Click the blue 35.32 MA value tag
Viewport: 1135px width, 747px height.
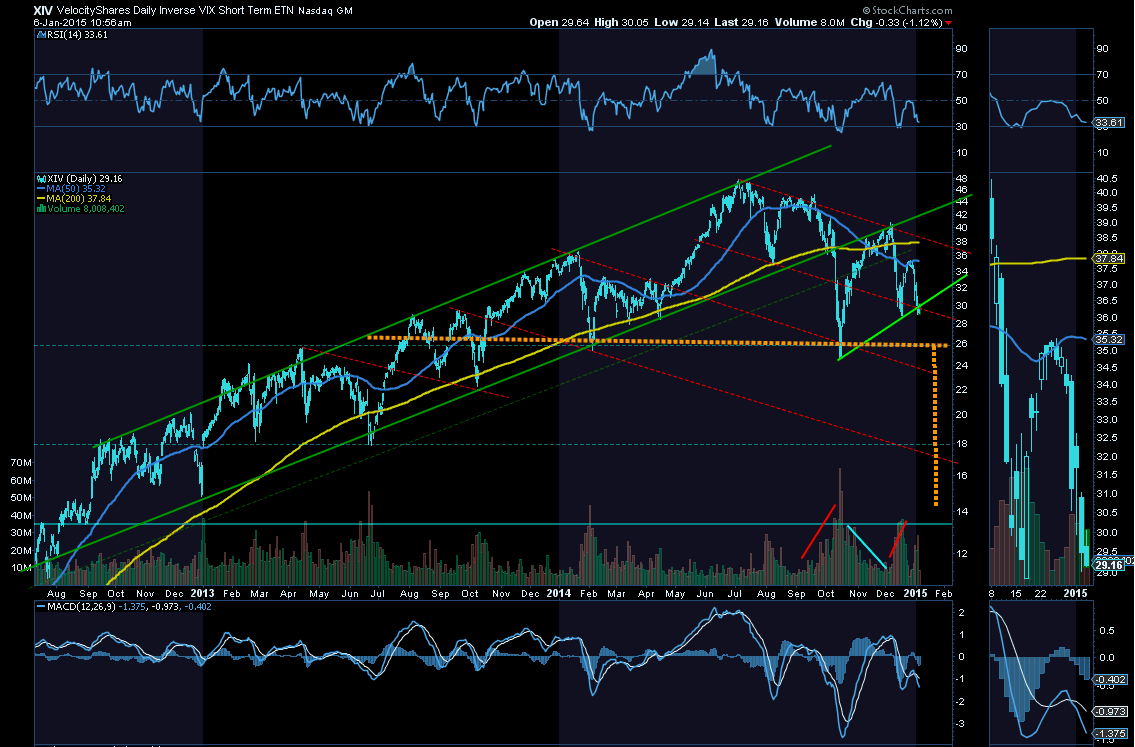point(1110,339)
